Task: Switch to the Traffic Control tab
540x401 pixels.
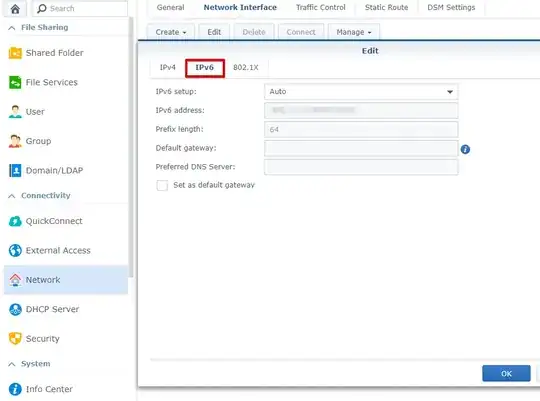Action: 321,8
